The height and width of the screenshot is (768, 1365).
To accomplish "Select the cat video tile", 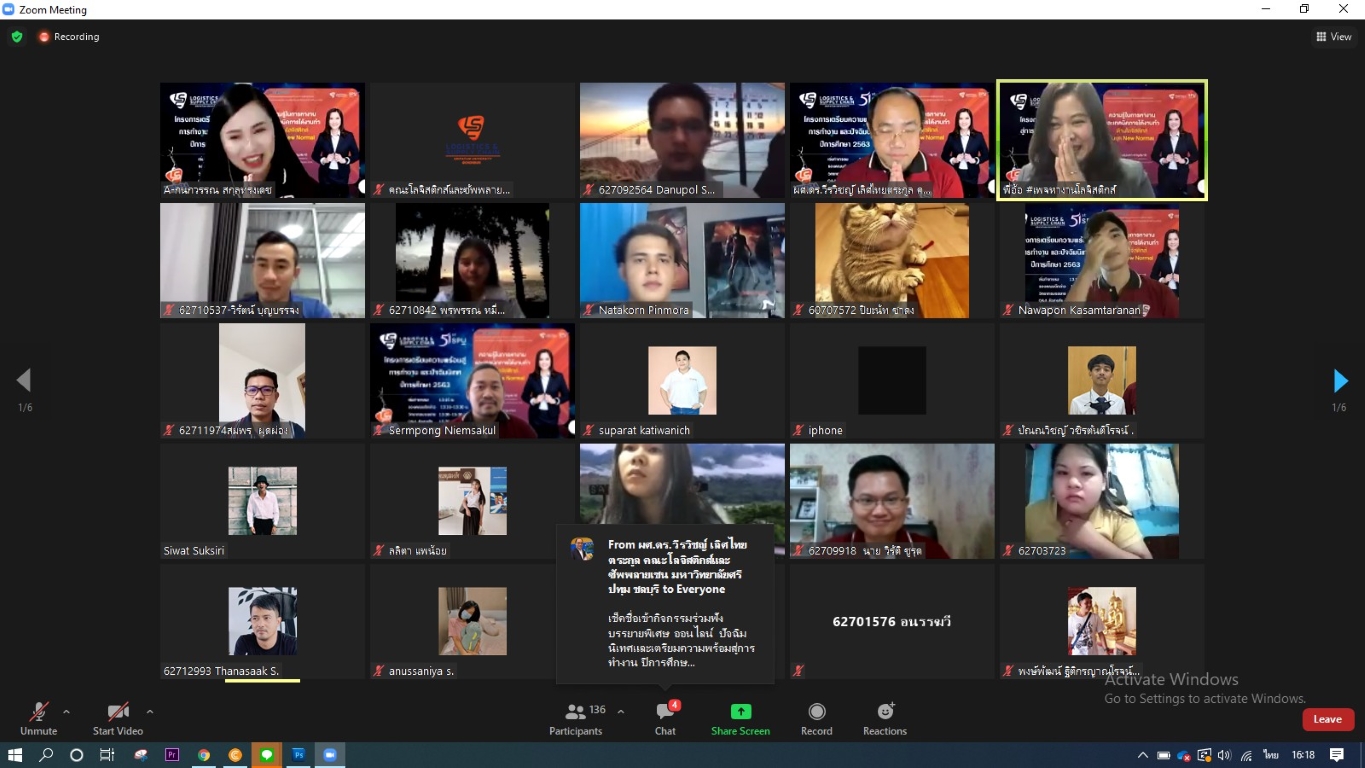I will (x=891, y=261).
